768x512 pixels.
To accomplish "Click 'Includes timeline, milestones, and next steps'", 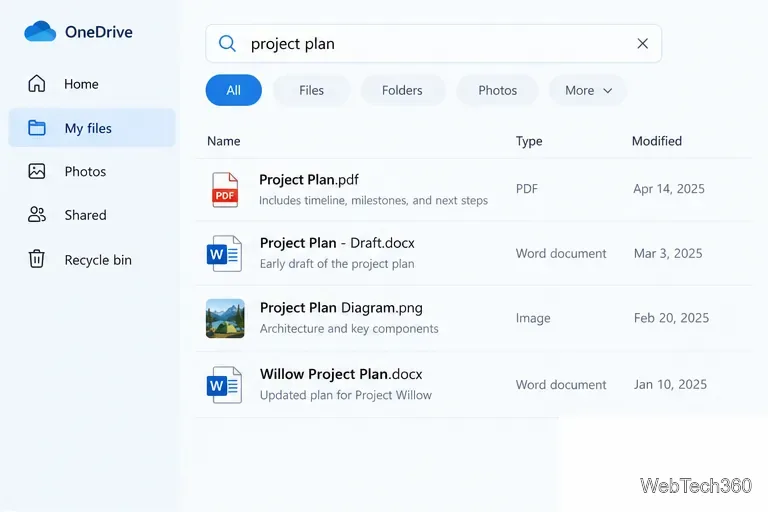I will point(373,200).
